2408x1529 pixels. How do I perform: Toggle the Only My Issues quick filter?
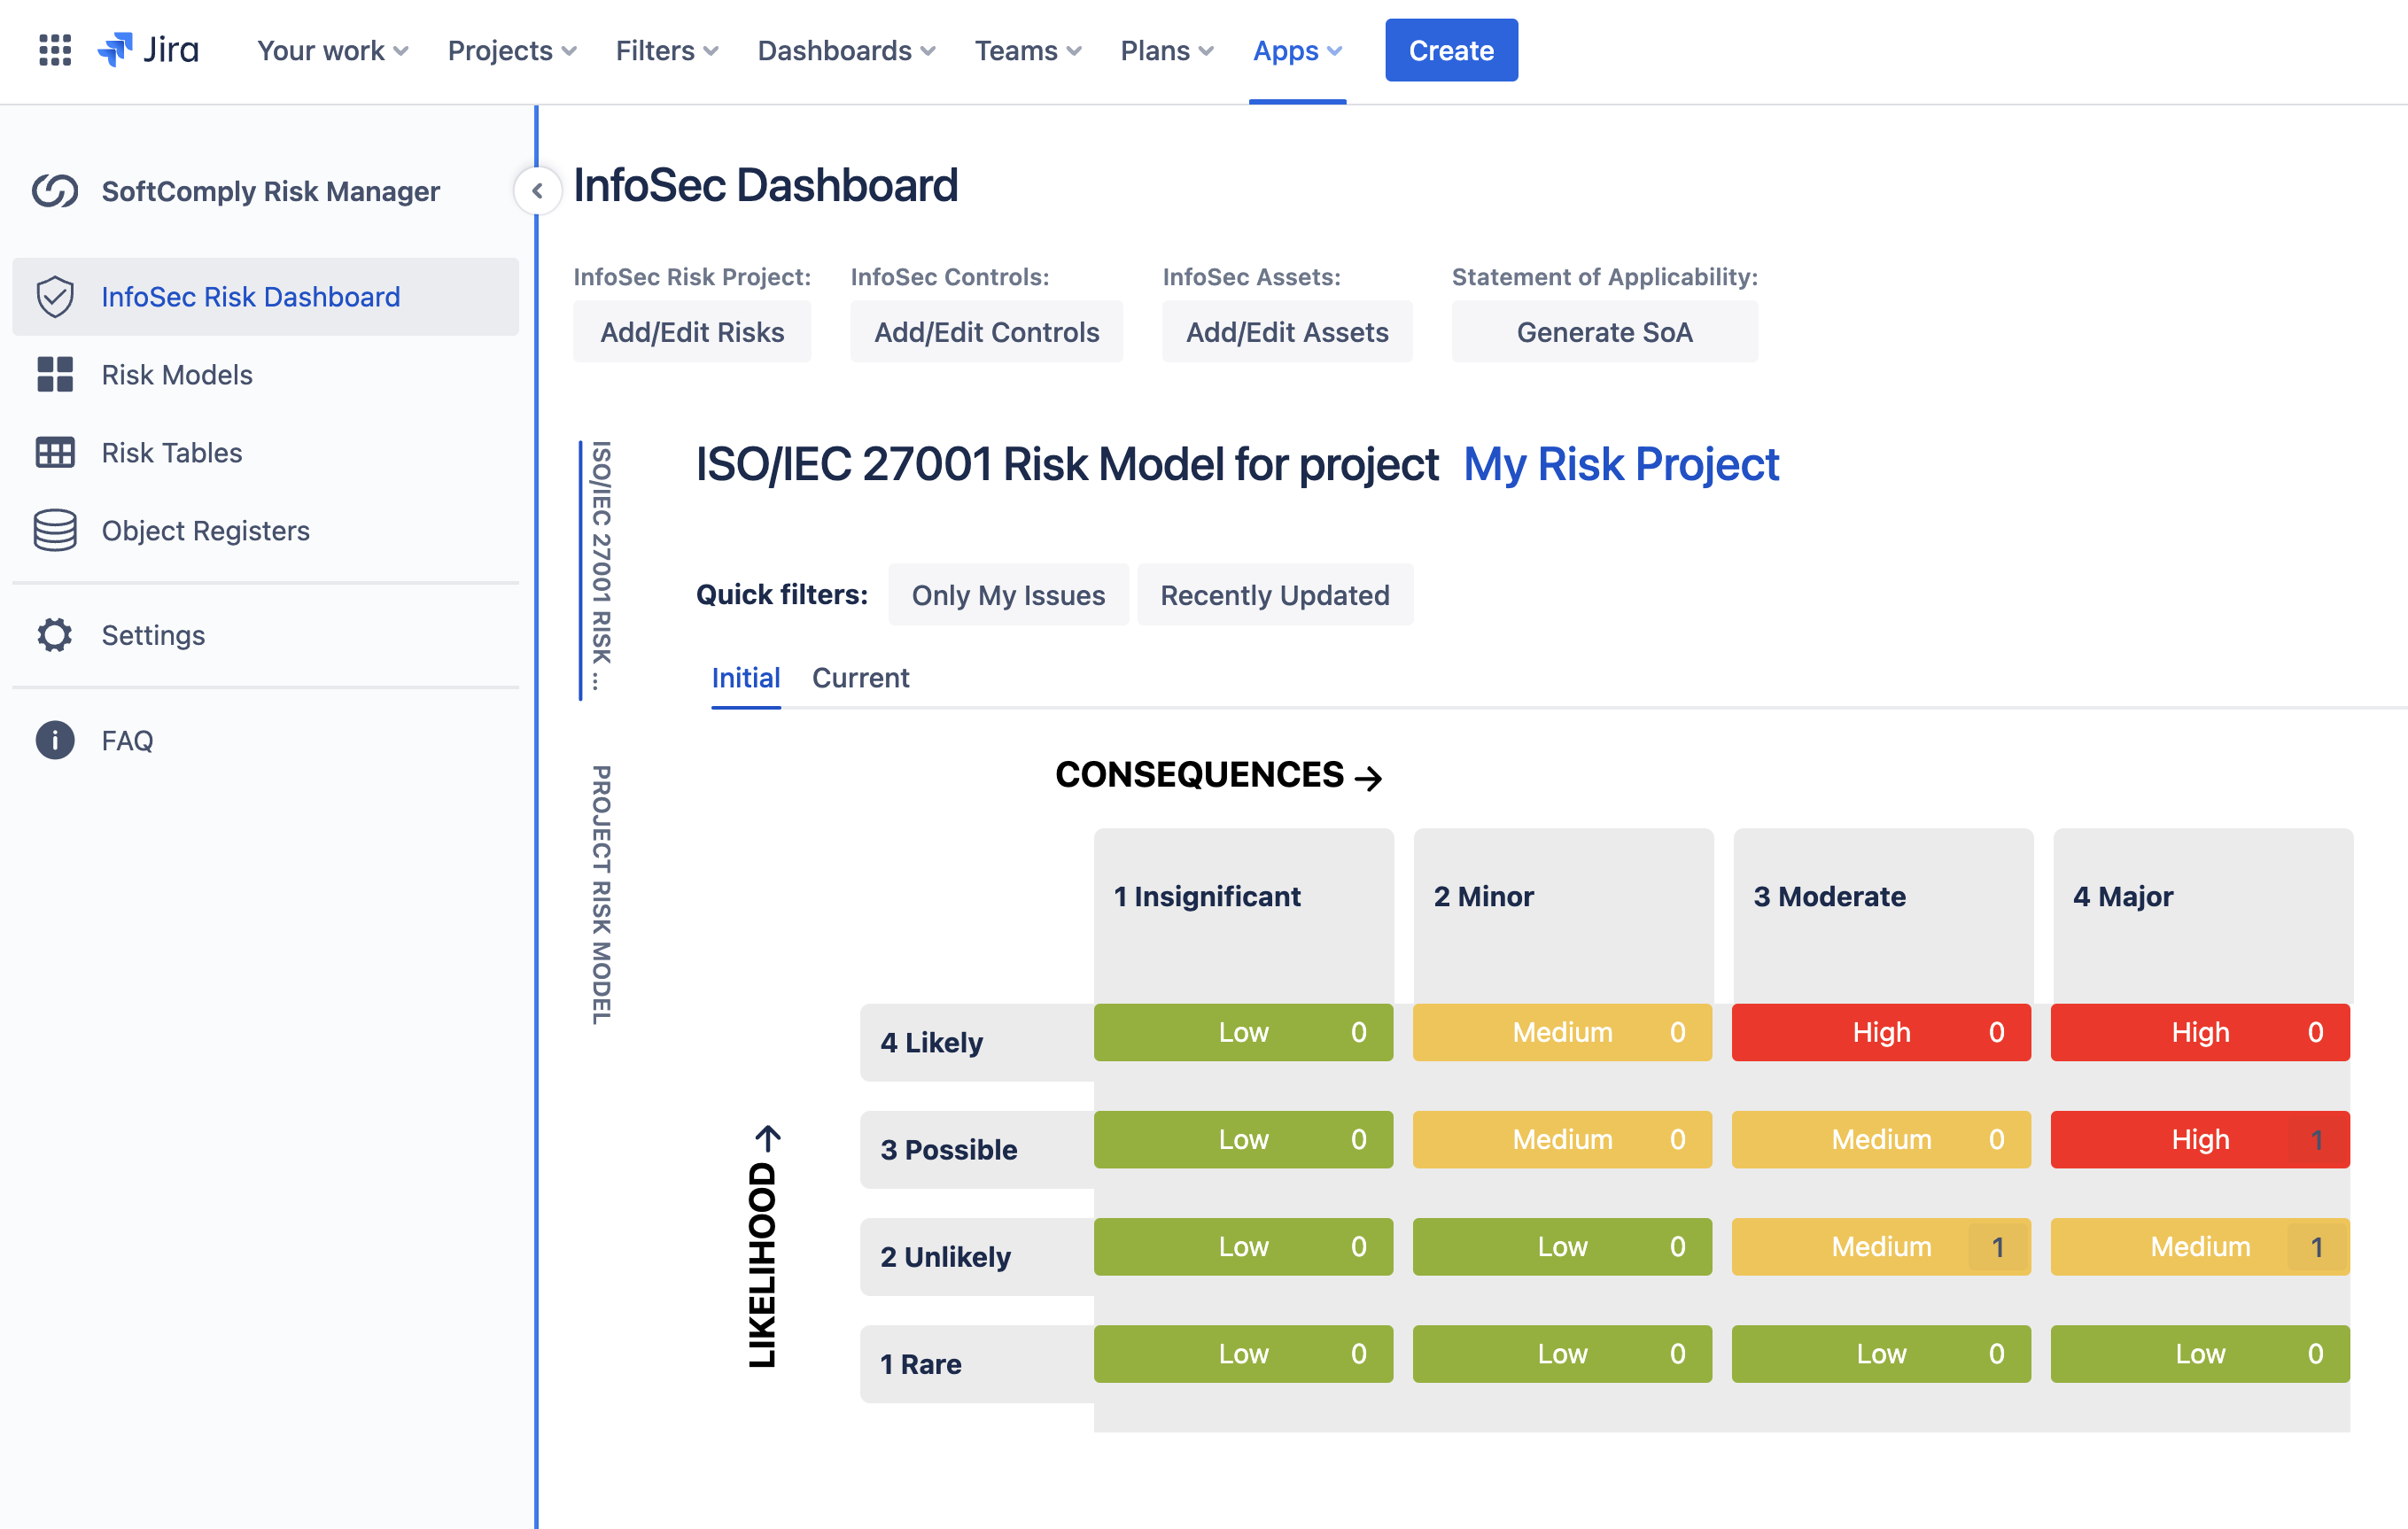point(1007,595)
